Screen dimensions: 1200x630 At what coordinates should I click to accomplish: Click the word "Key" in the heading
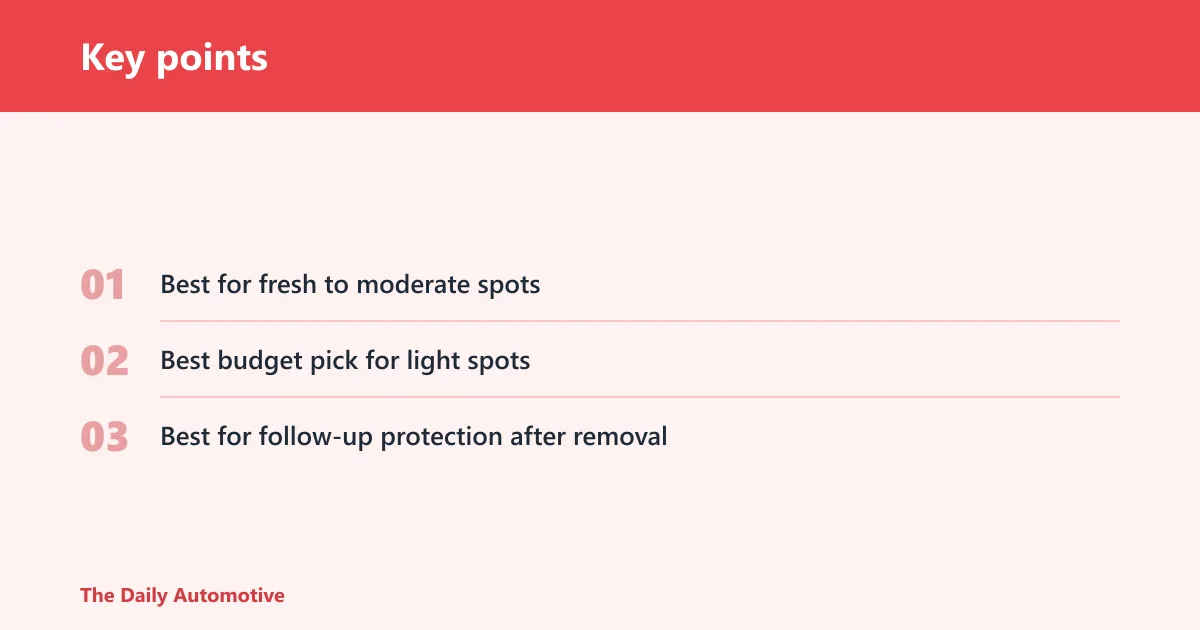[x=114, y=58]
